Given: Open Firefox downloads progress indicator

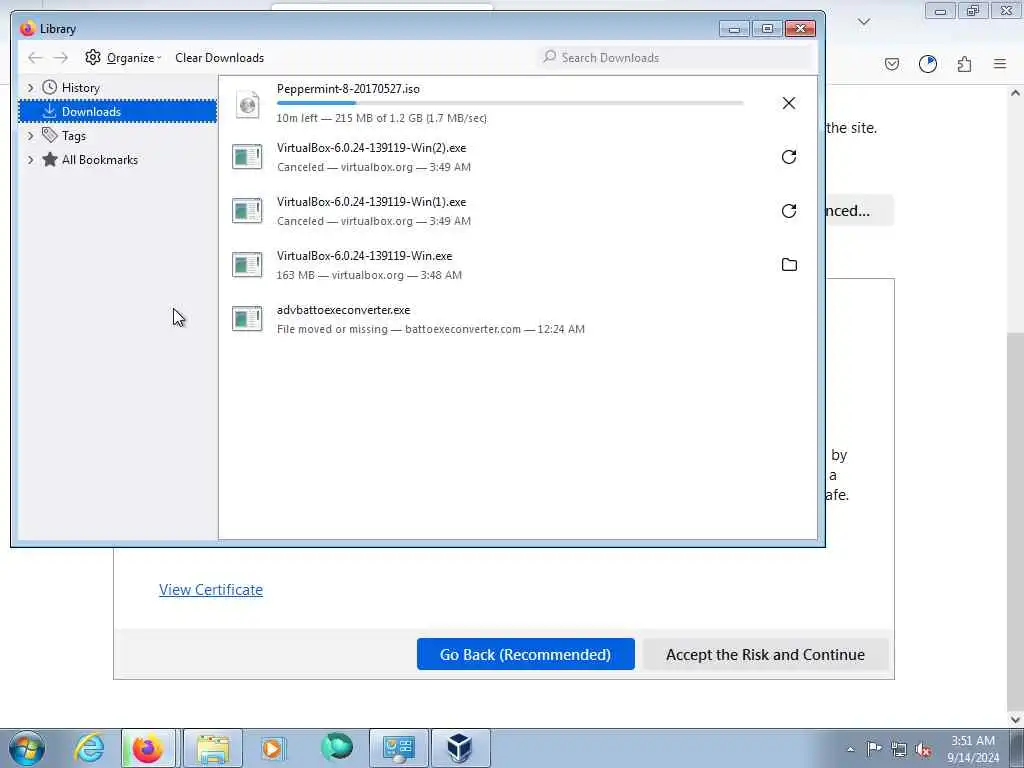Looking at the screenshot, I should tap(928, 64).
